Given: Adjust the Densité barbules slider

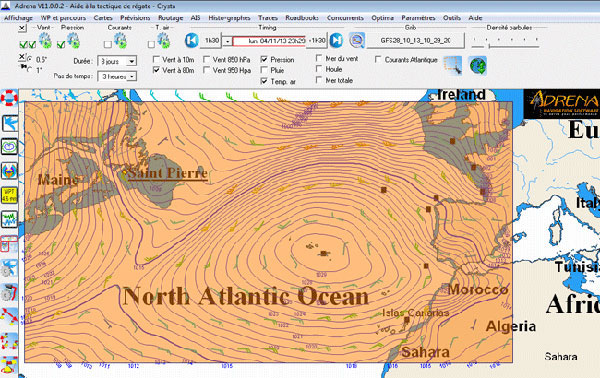Looking at the screenshot, I should 505,42.
